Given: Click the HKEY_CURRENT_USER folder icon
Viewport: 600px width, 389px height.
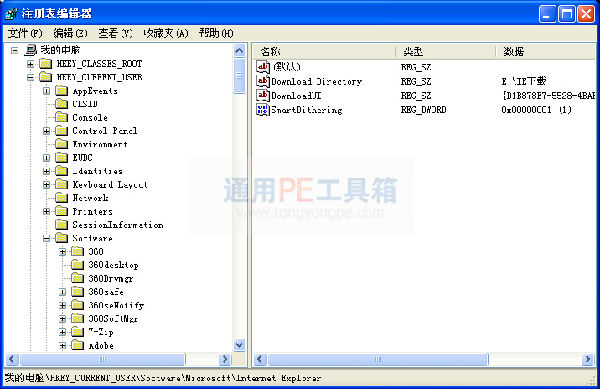Looking at the screenshot, I should click(46, 77).
